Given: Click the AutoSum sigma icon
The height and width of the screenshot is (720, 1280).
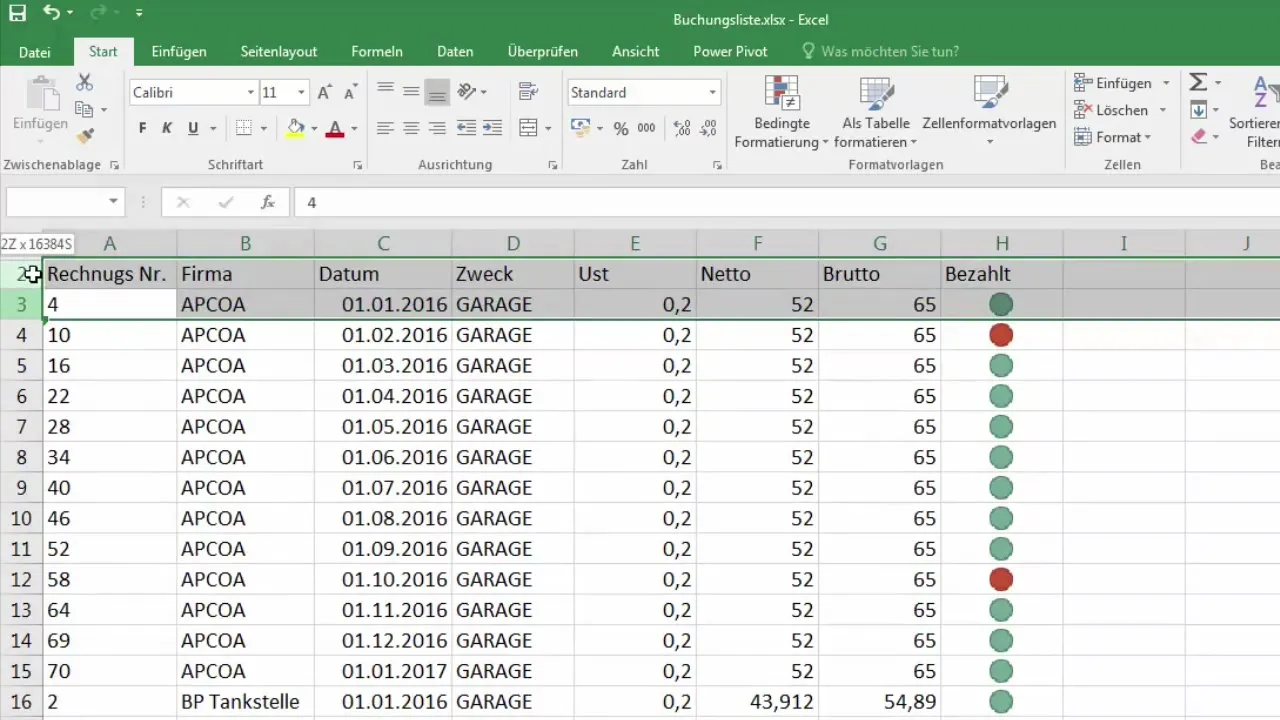Looking at the screenshot, I should tap(1198, 83).
